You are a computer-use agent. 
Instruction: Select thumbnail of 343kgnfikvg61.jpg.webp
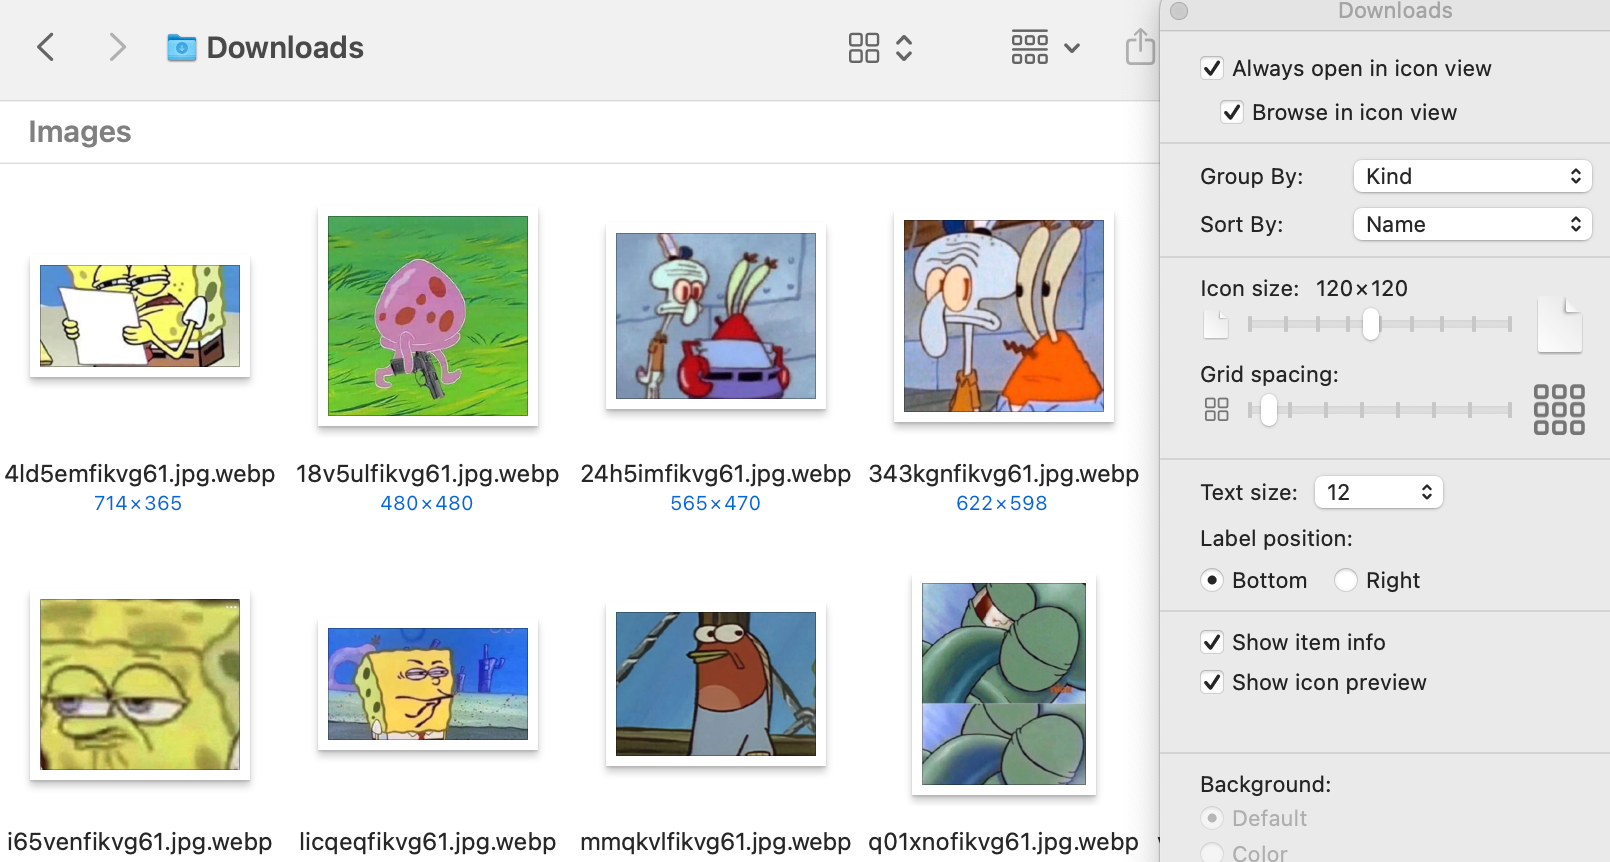pyautogui.click(x=1004, y=316)
